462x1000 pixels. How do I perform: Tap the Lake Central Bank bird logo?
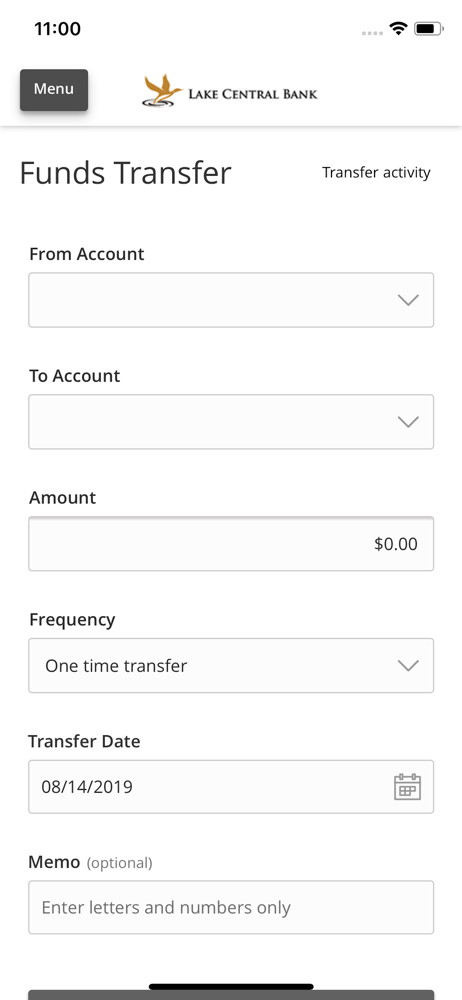point(163,91)
